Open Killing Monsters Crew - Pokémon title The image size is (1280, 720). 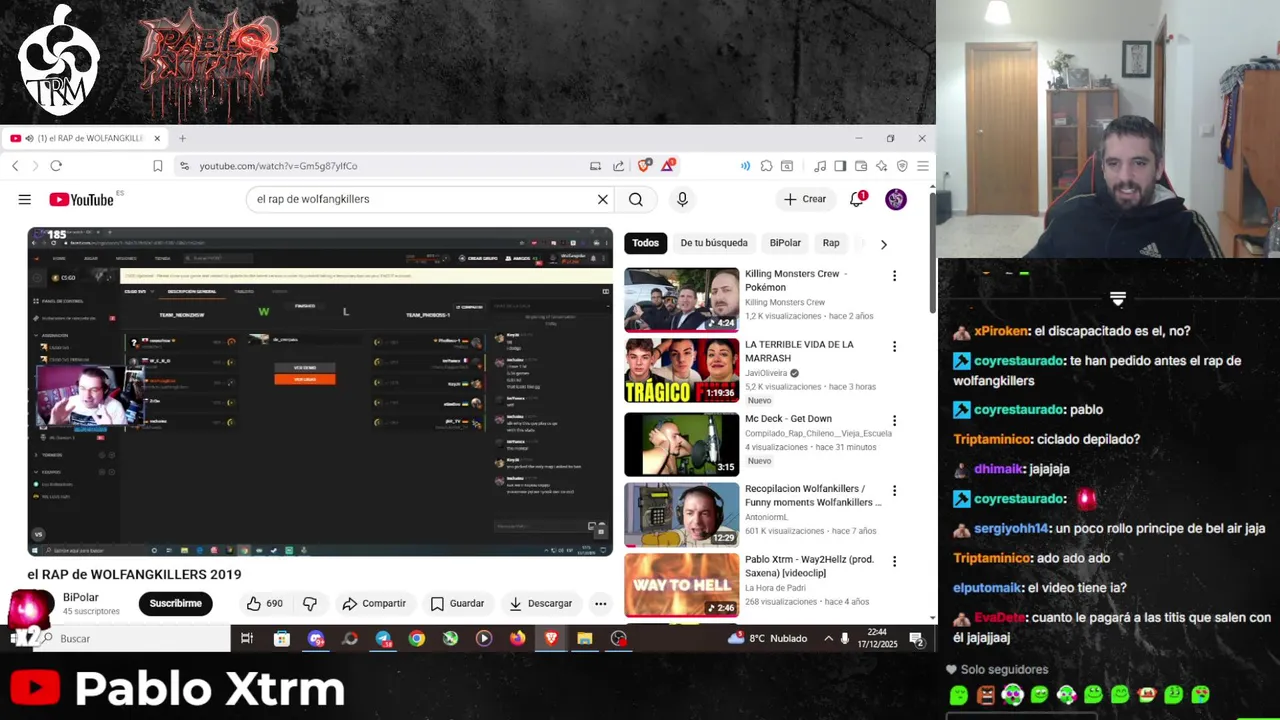tap(796, 280)
